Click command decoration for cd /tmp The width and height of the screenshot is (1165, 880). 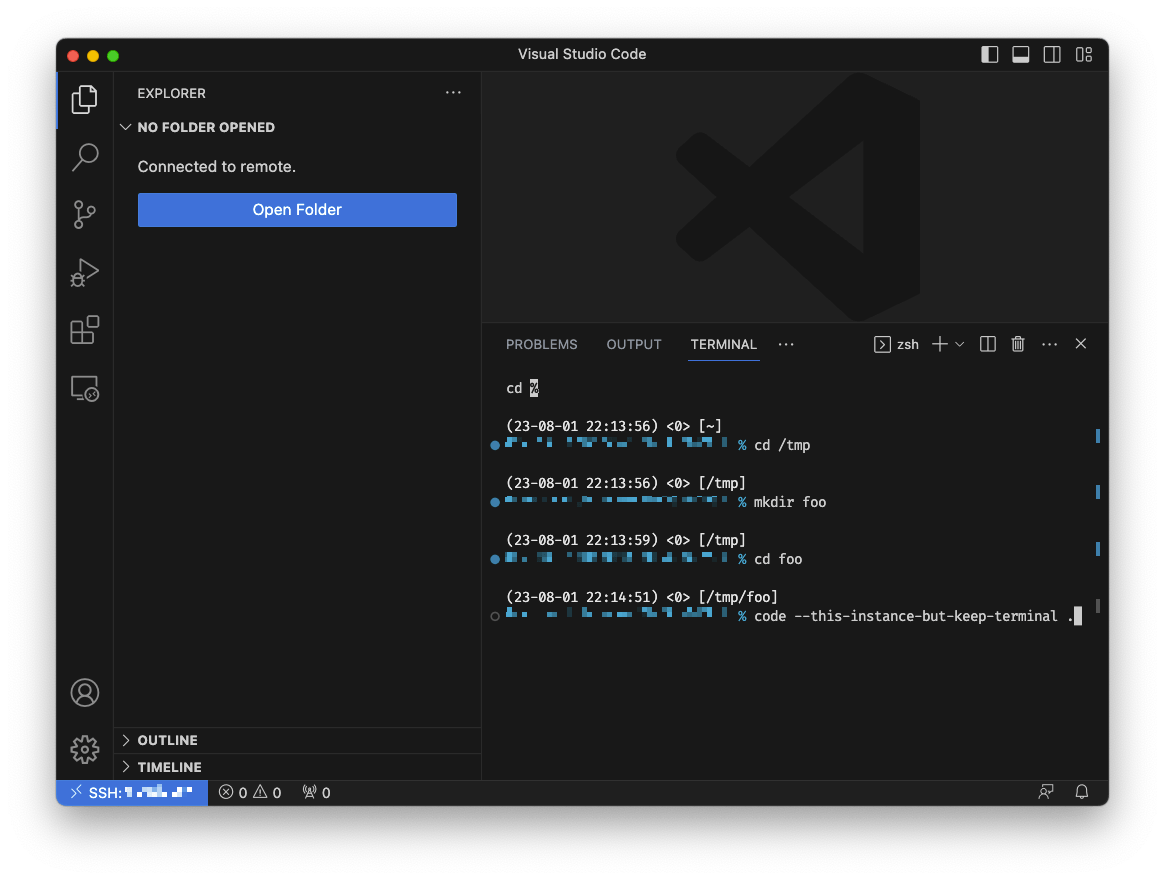495,445
